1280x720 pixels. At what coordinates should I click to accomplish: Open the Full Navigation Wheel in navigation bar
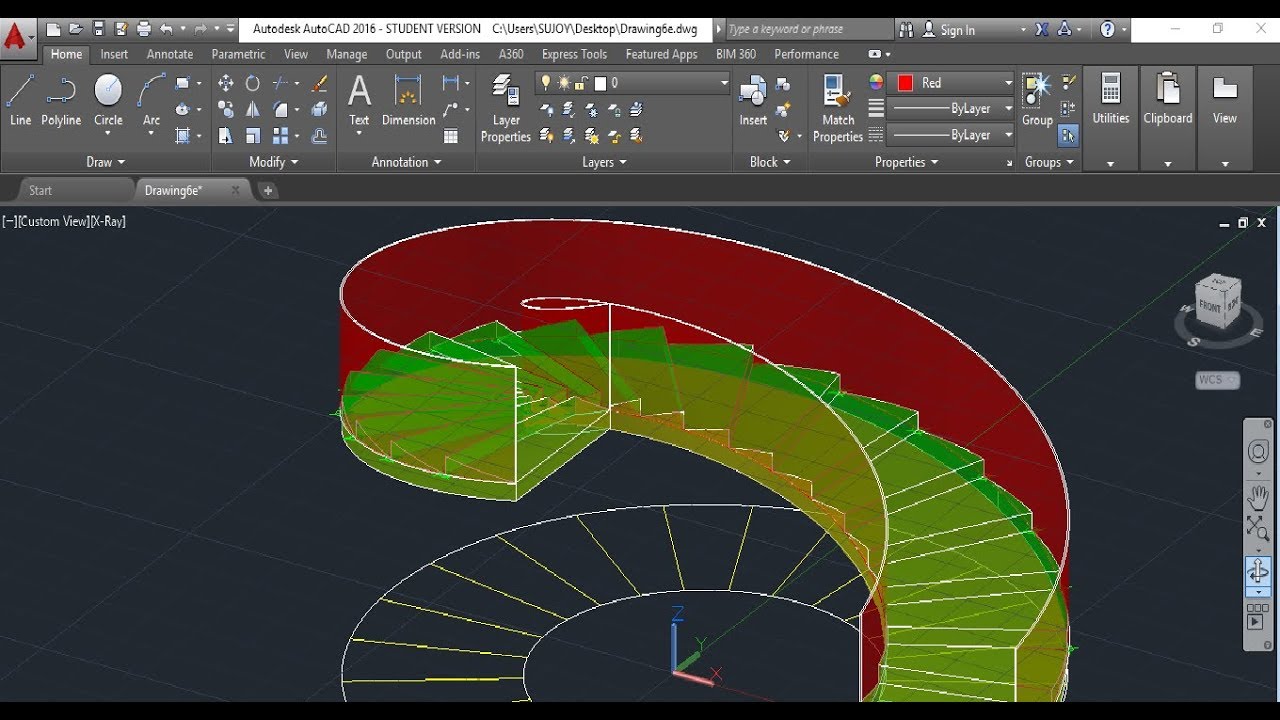[1258, 452]
